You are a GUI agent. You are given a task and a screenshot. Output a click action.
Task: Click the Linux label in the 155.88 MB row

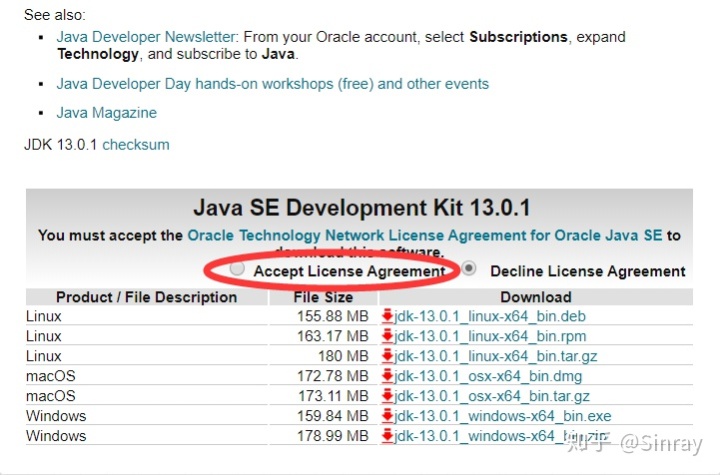coord(44,316)
